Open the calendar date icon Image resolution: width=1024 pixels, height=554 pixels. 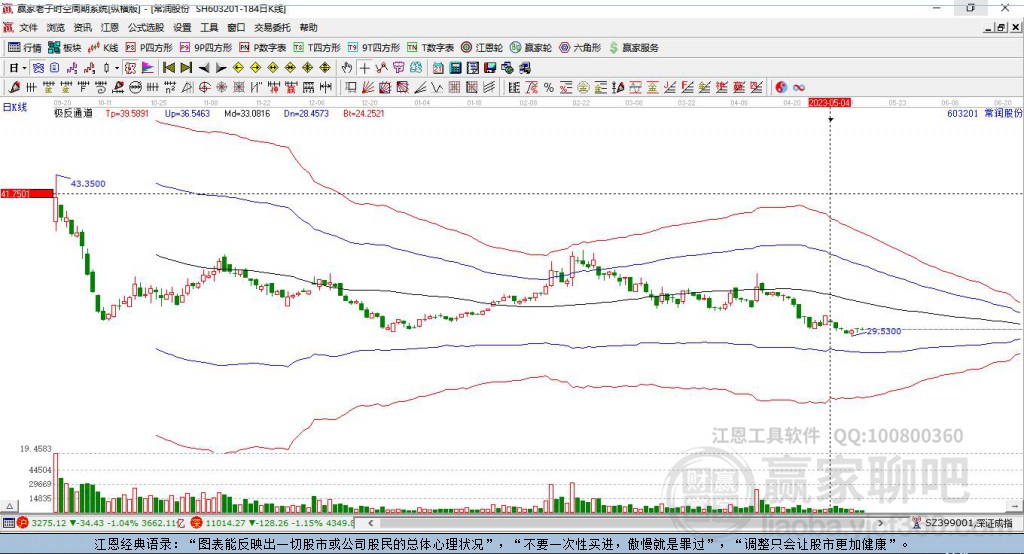coord(438,68)
